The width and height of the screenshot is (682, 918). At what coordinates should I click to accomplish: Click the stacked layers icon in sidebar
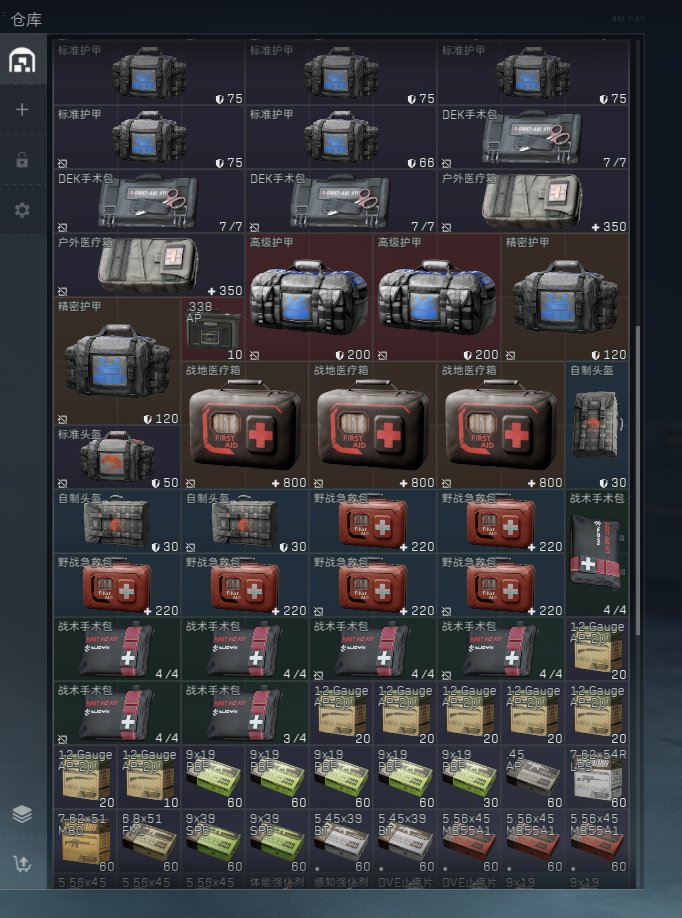point(22,814)
